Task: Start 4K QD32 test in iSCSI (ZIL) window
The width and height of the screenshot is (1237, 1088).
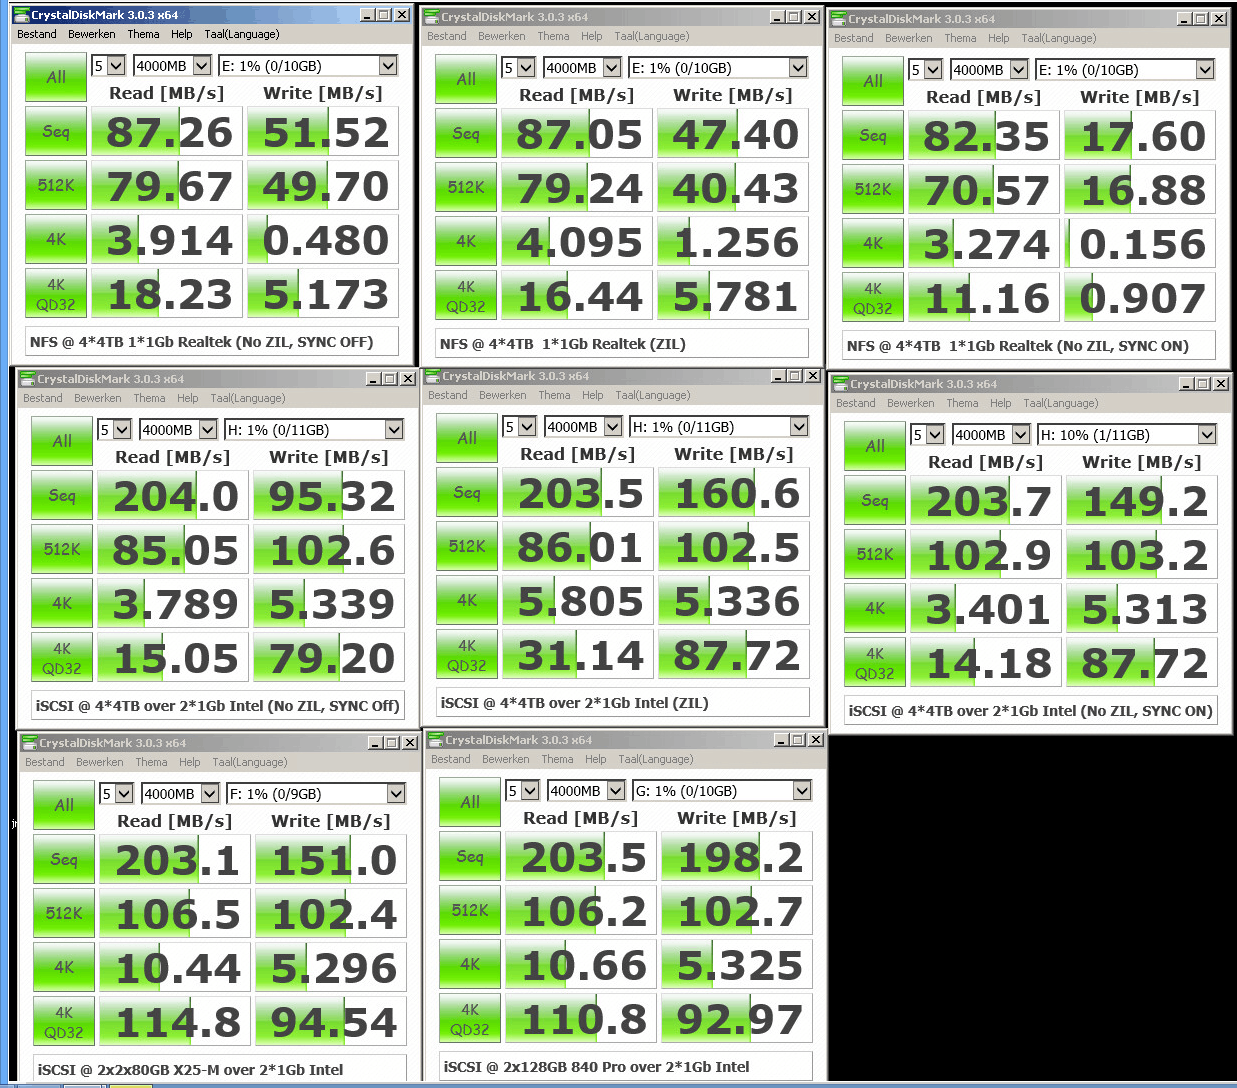Action: (x=467, y=655)
